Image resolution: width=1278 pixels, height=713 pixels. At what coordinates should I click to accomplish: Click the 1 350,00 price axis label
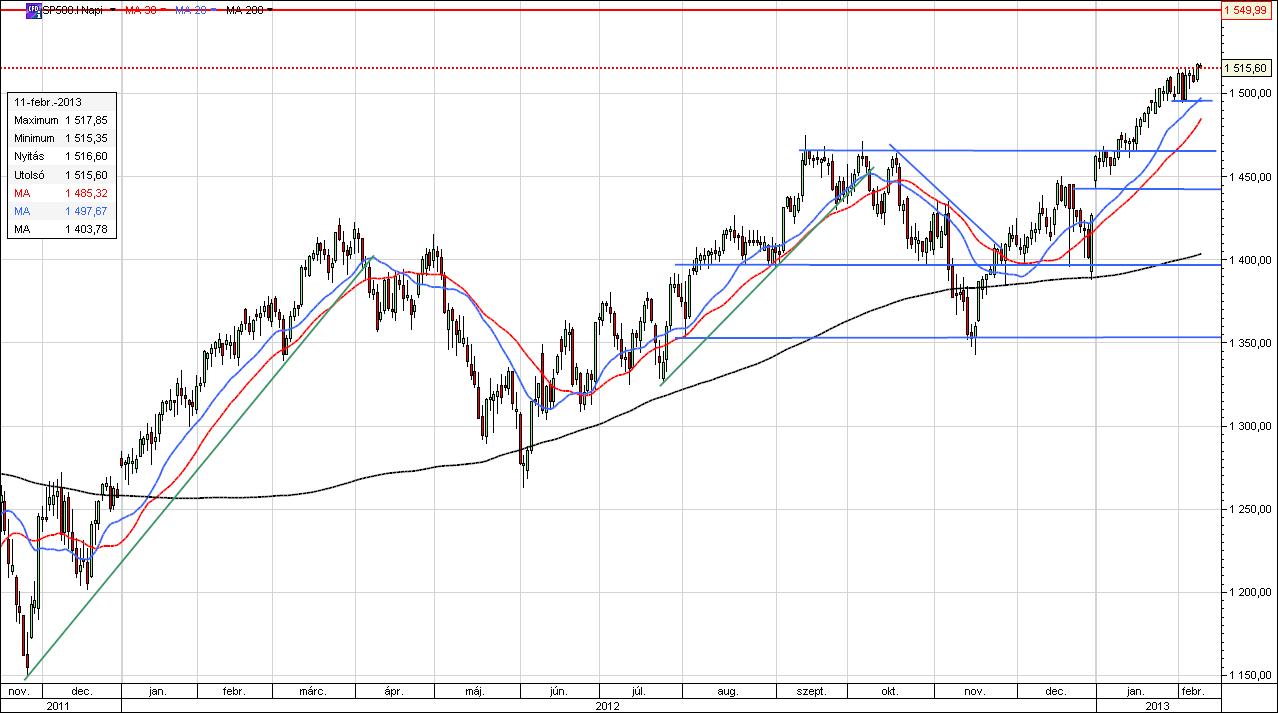(1252, 343)
